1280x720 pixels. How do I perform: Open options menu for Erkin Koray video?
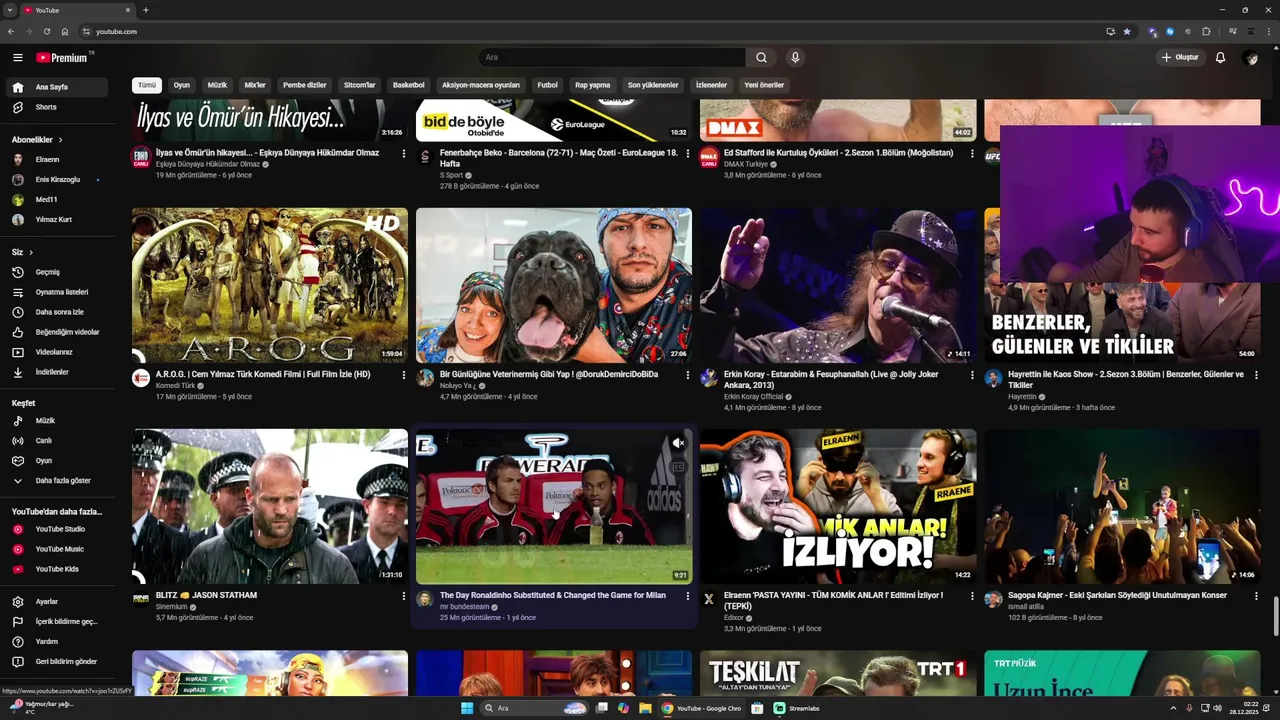(x=971, y=376)
